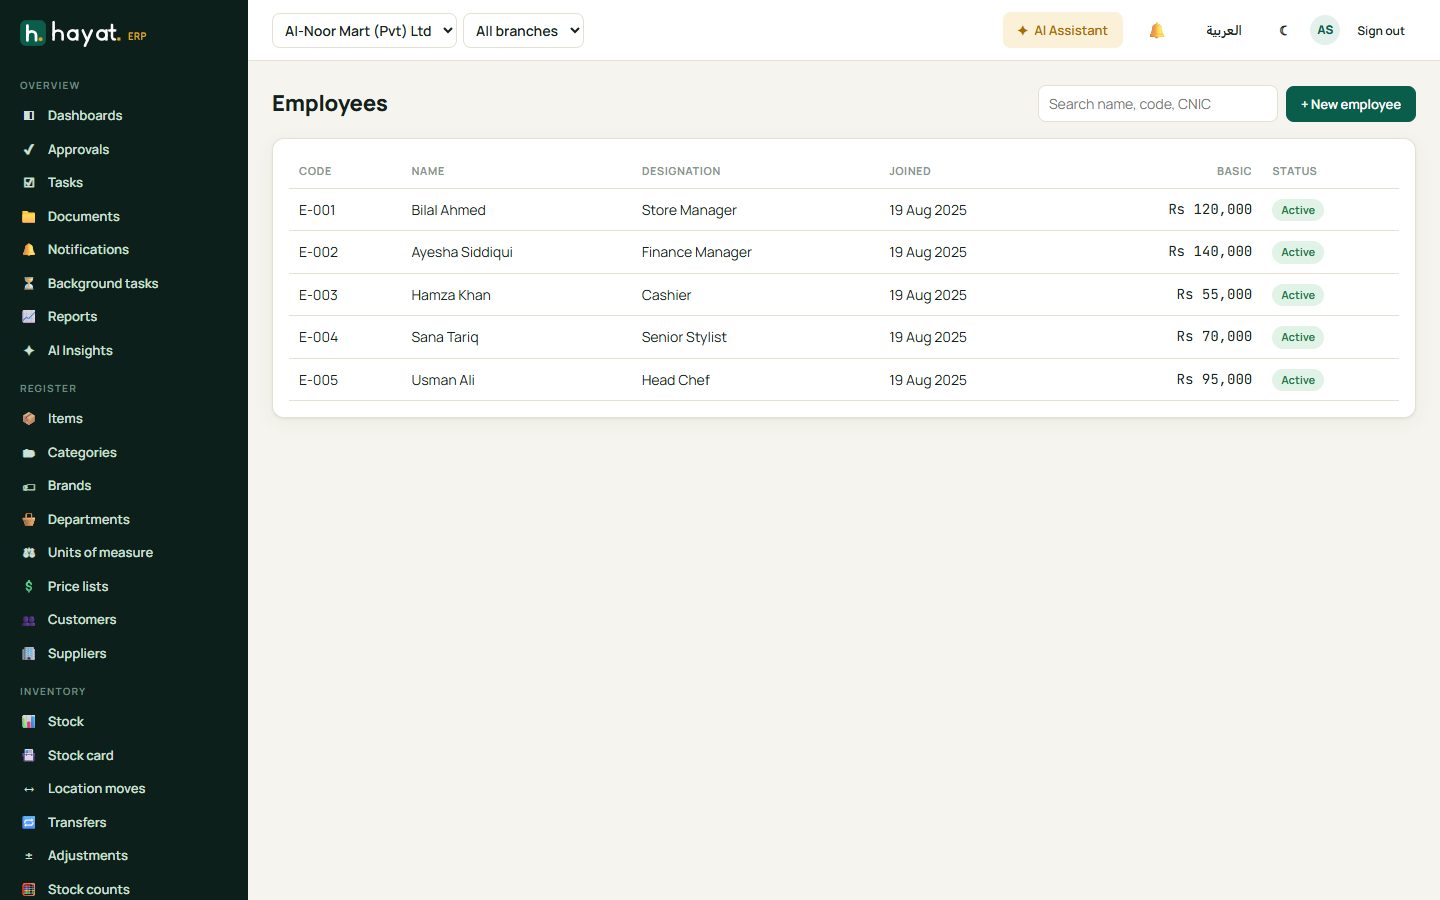Go to Brands in the sidebar
The image size is (1440, 900).
click(69, 486)
